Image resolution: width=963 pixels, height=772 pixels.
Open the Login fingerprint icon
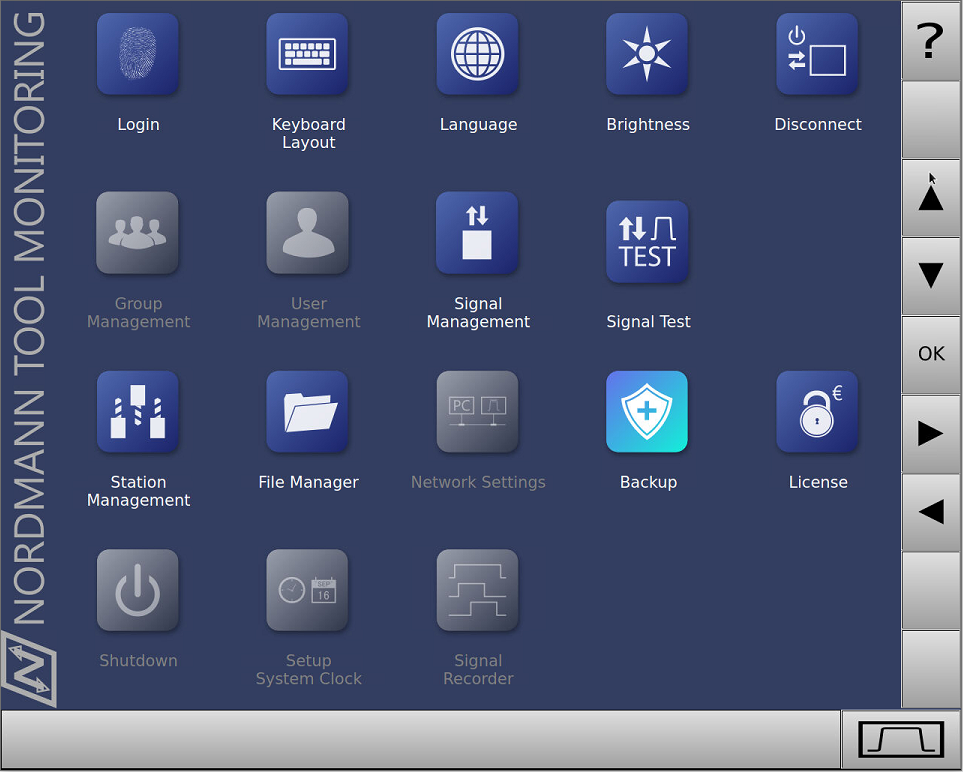[x=138, y=54]
